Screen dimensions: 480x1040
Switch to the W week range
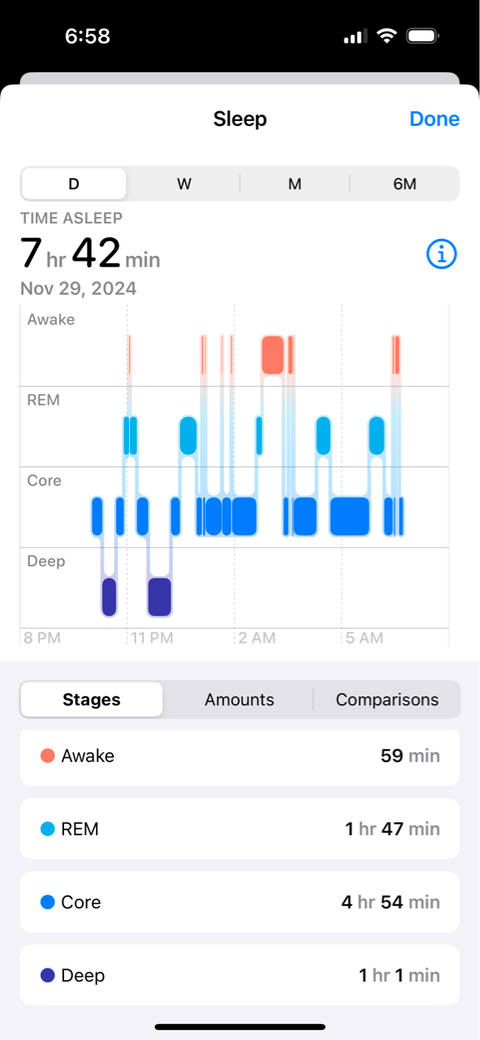click(x=184, y=184)
